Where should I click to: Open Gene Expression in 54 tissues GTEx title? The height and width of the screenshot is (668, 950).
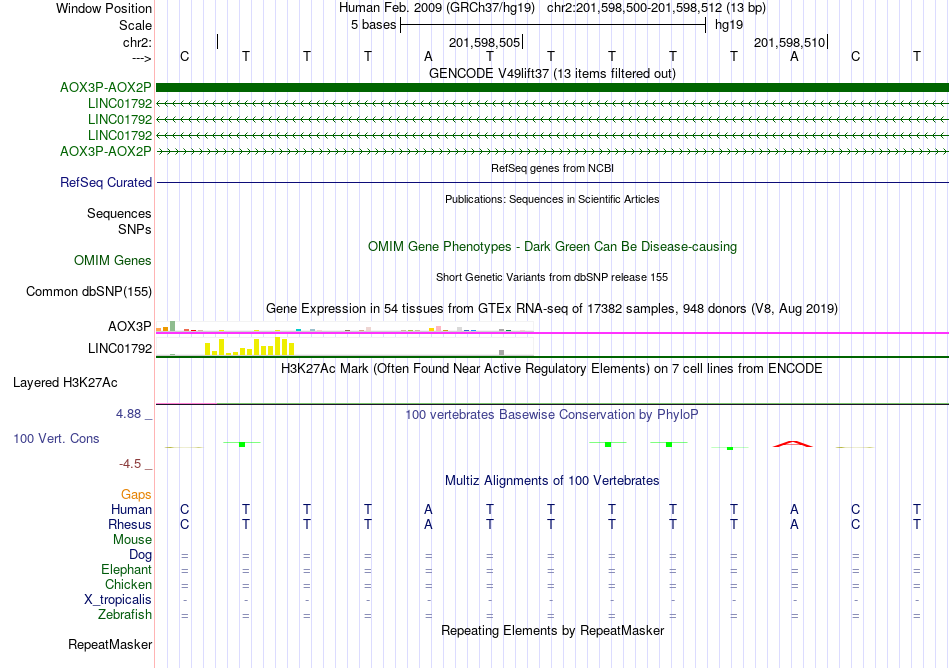552,308
